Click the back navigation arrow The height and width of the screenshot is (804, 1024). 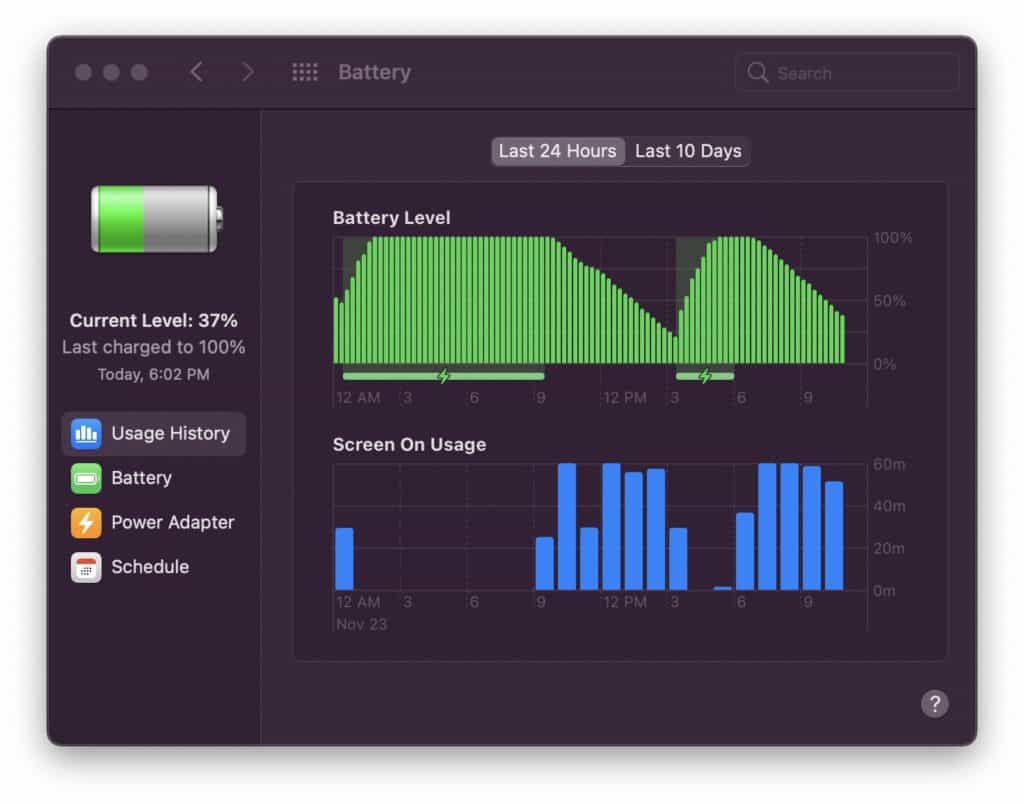[196, 72]
